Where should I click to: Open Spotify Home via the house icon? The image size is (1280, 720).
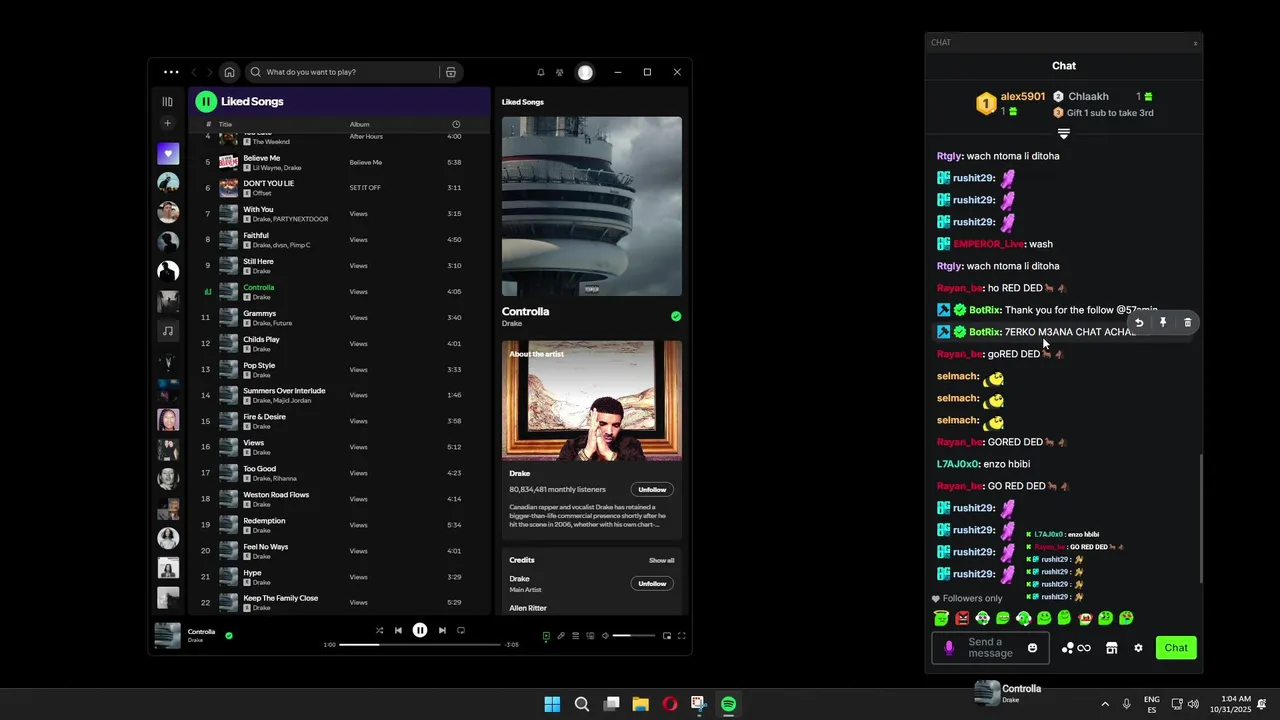pyautogui.click(x=229, y=72)
